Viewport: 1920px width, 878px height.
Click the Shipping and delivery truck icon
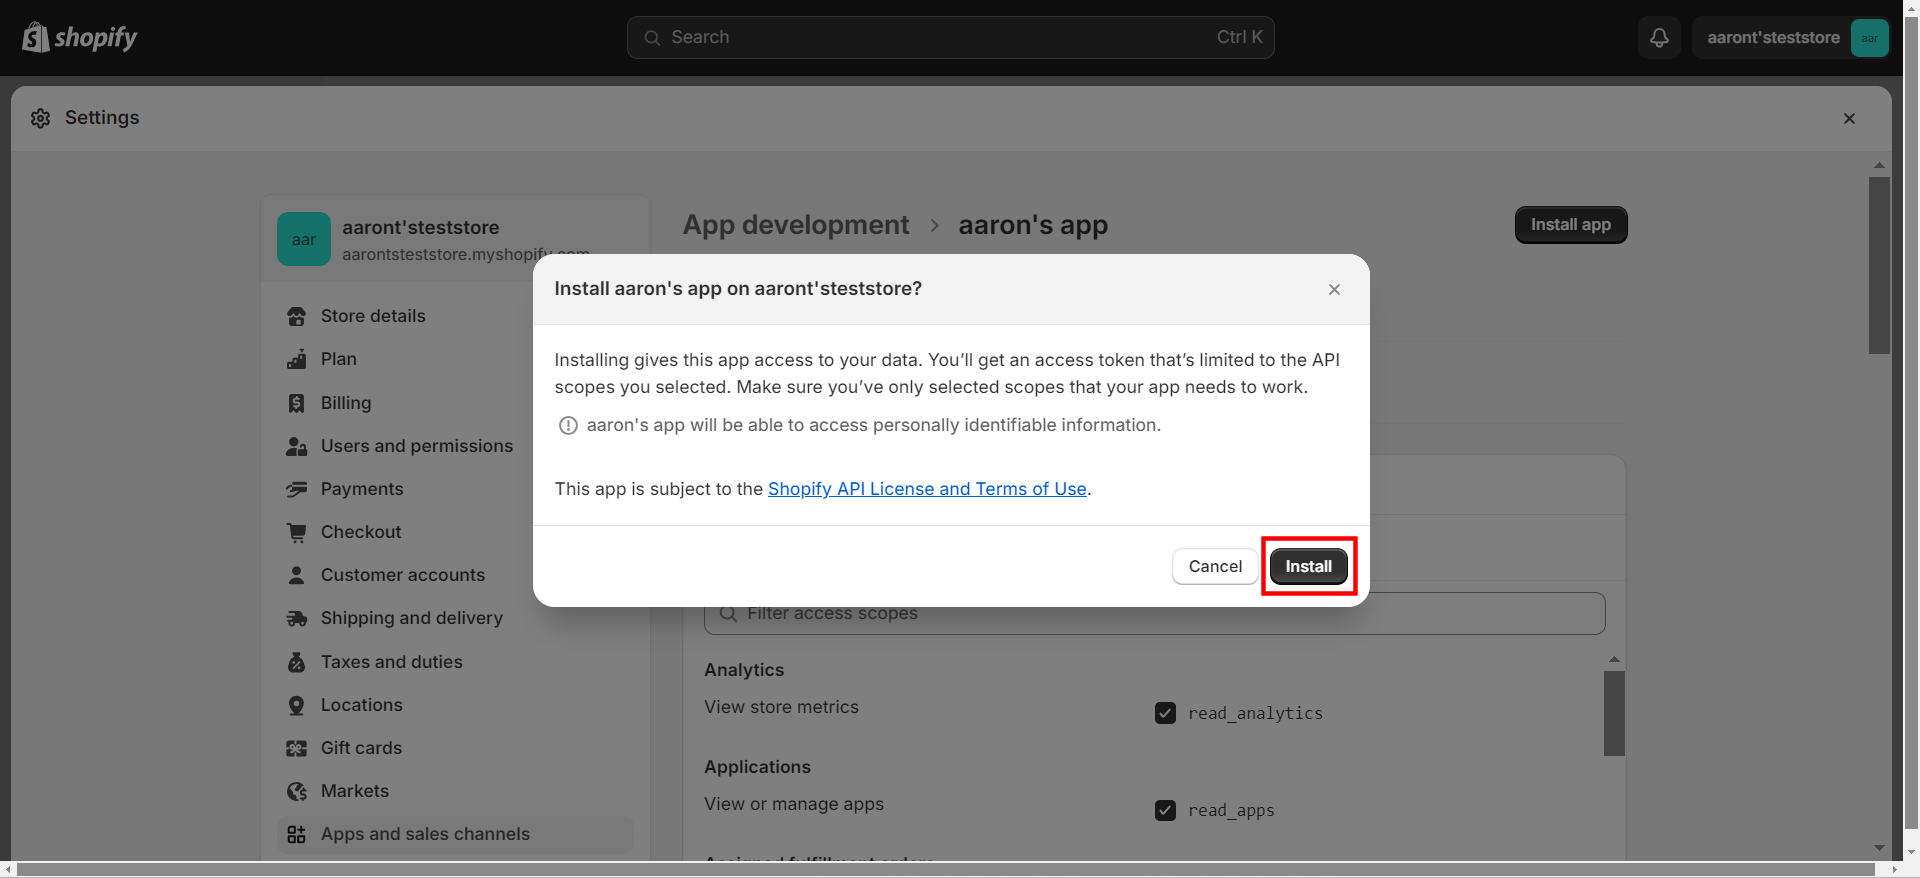(x=297, y=618)
